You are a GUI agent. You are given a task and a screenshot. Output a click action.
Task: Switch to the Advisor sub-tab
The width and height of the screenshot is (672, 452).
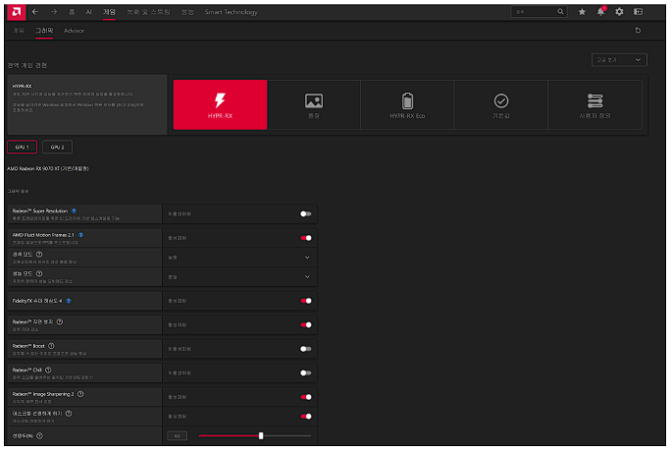click(x=74, y=31)
